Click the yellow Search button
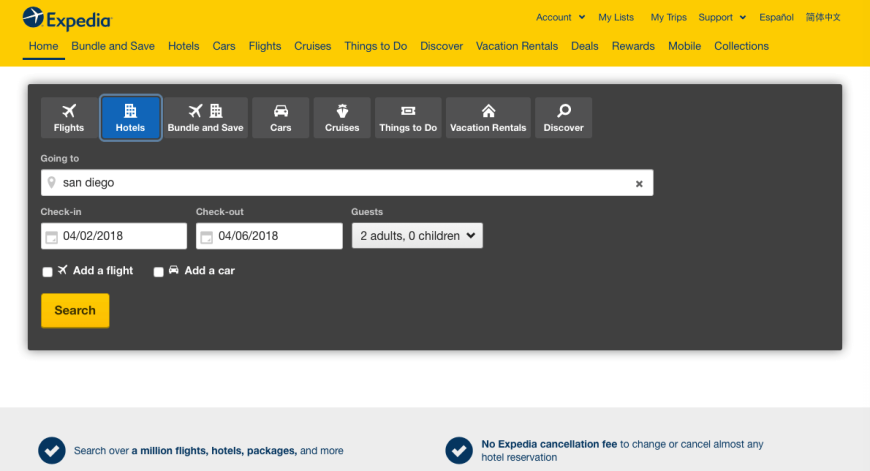 click(75, 310)
